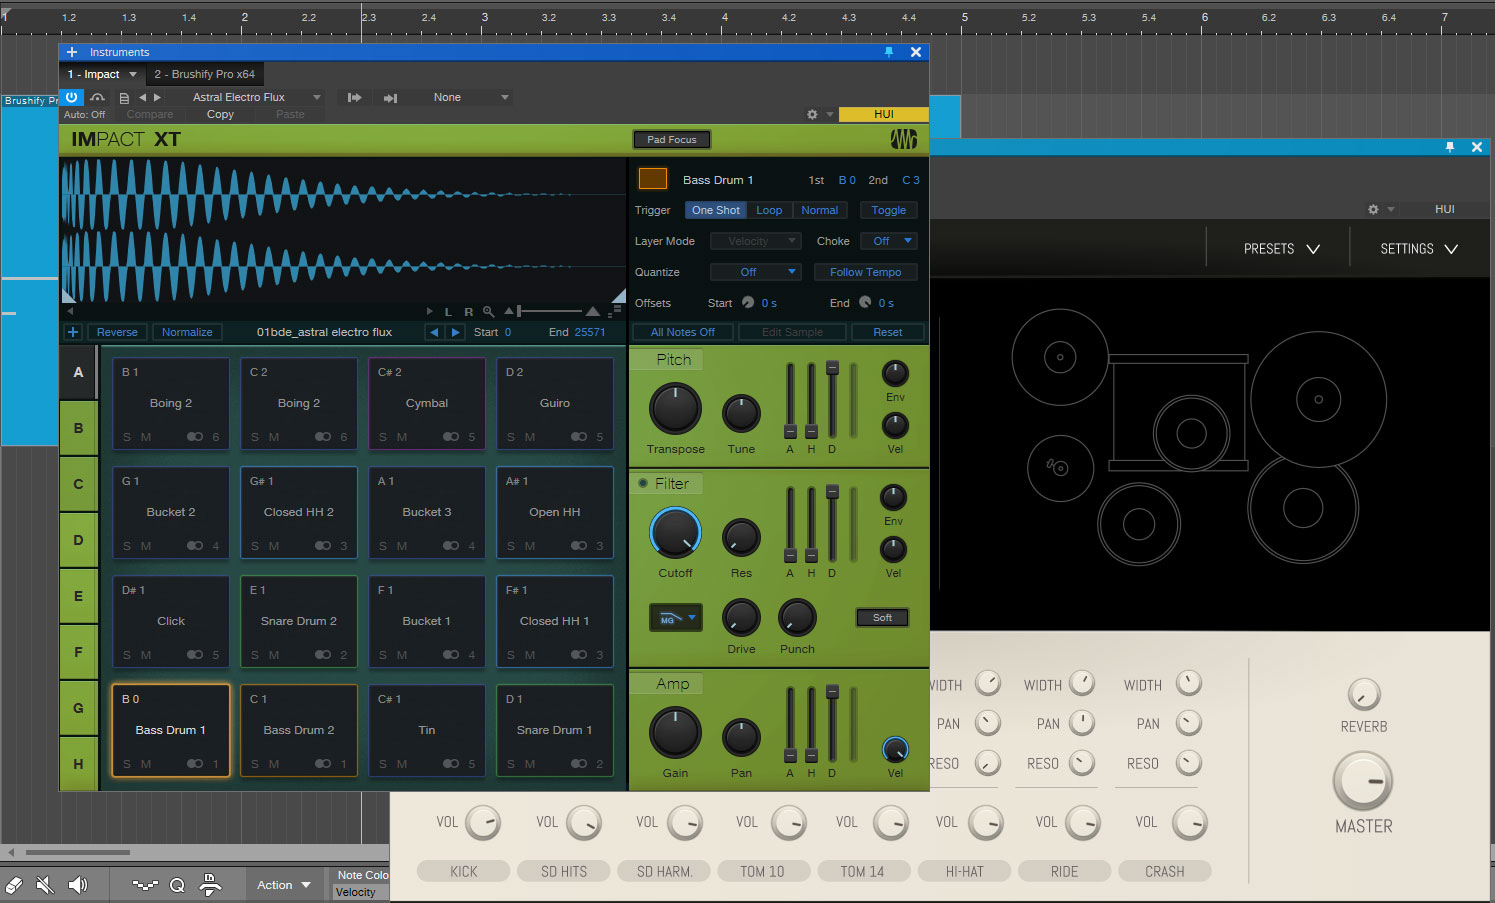Load previous preset with left arrow
Viewport: 1495px width, 903px height.
tap(142, 97)
